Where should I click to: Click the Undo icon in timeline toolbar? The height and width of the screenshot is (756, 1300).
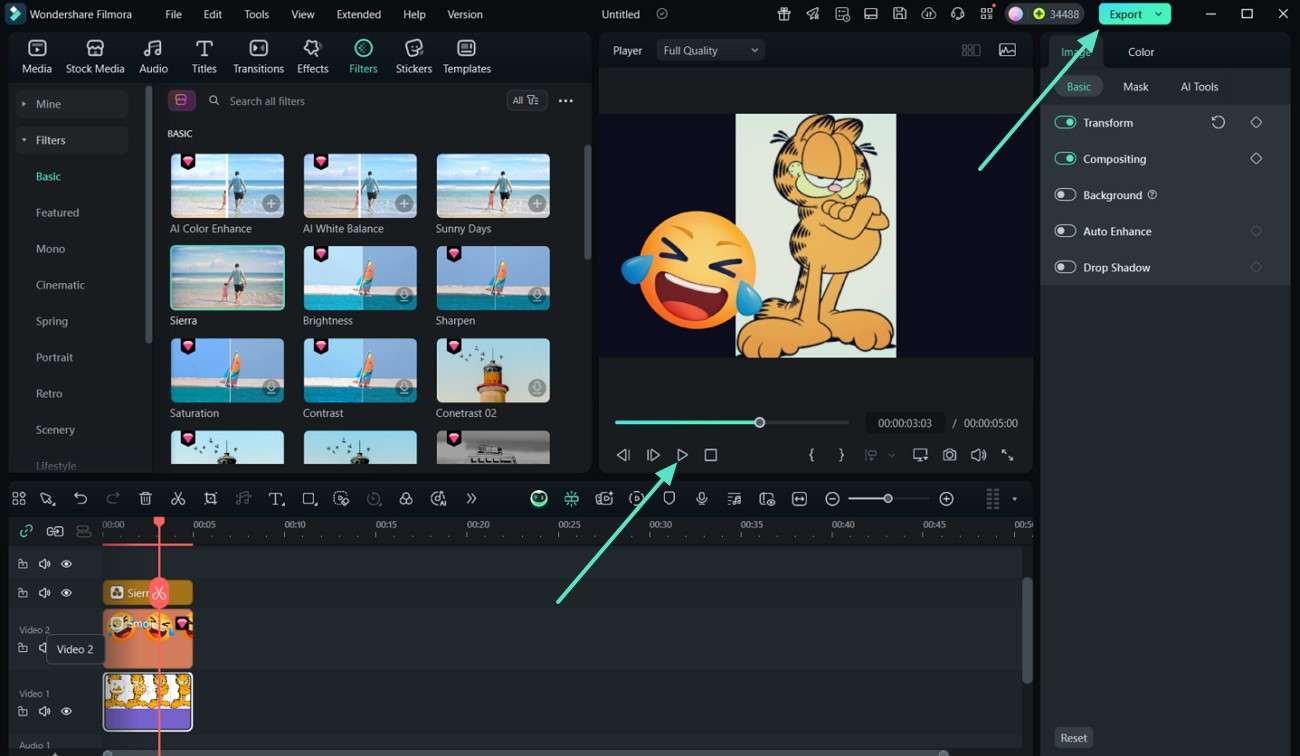click(81, 498)
